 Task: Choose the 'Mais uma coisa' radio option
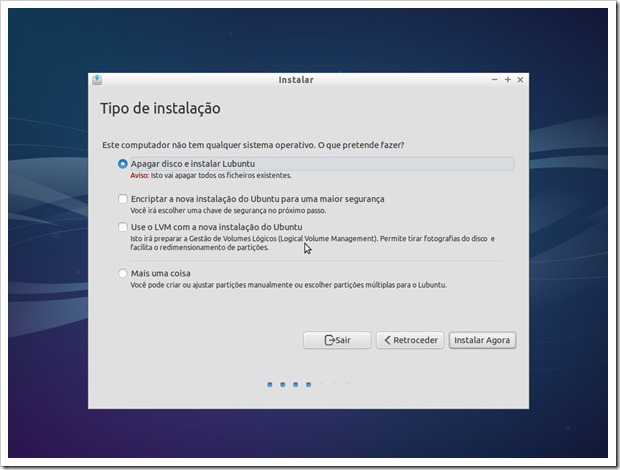(123, 273)
